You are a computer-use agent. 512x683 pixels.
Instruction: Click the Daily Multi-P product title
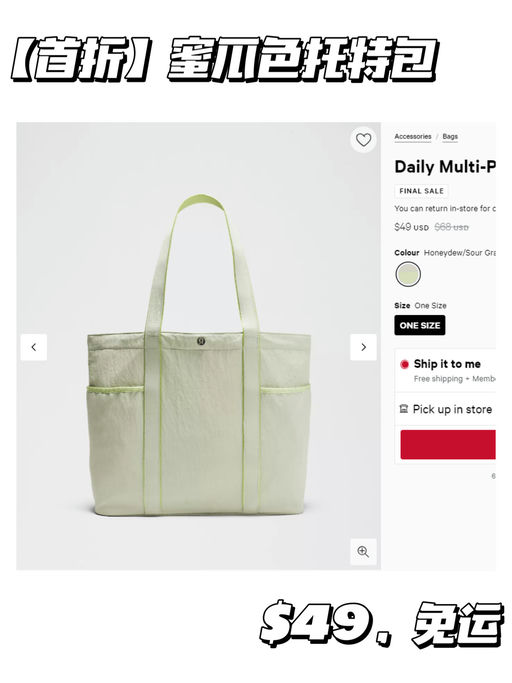pos(445,167)
